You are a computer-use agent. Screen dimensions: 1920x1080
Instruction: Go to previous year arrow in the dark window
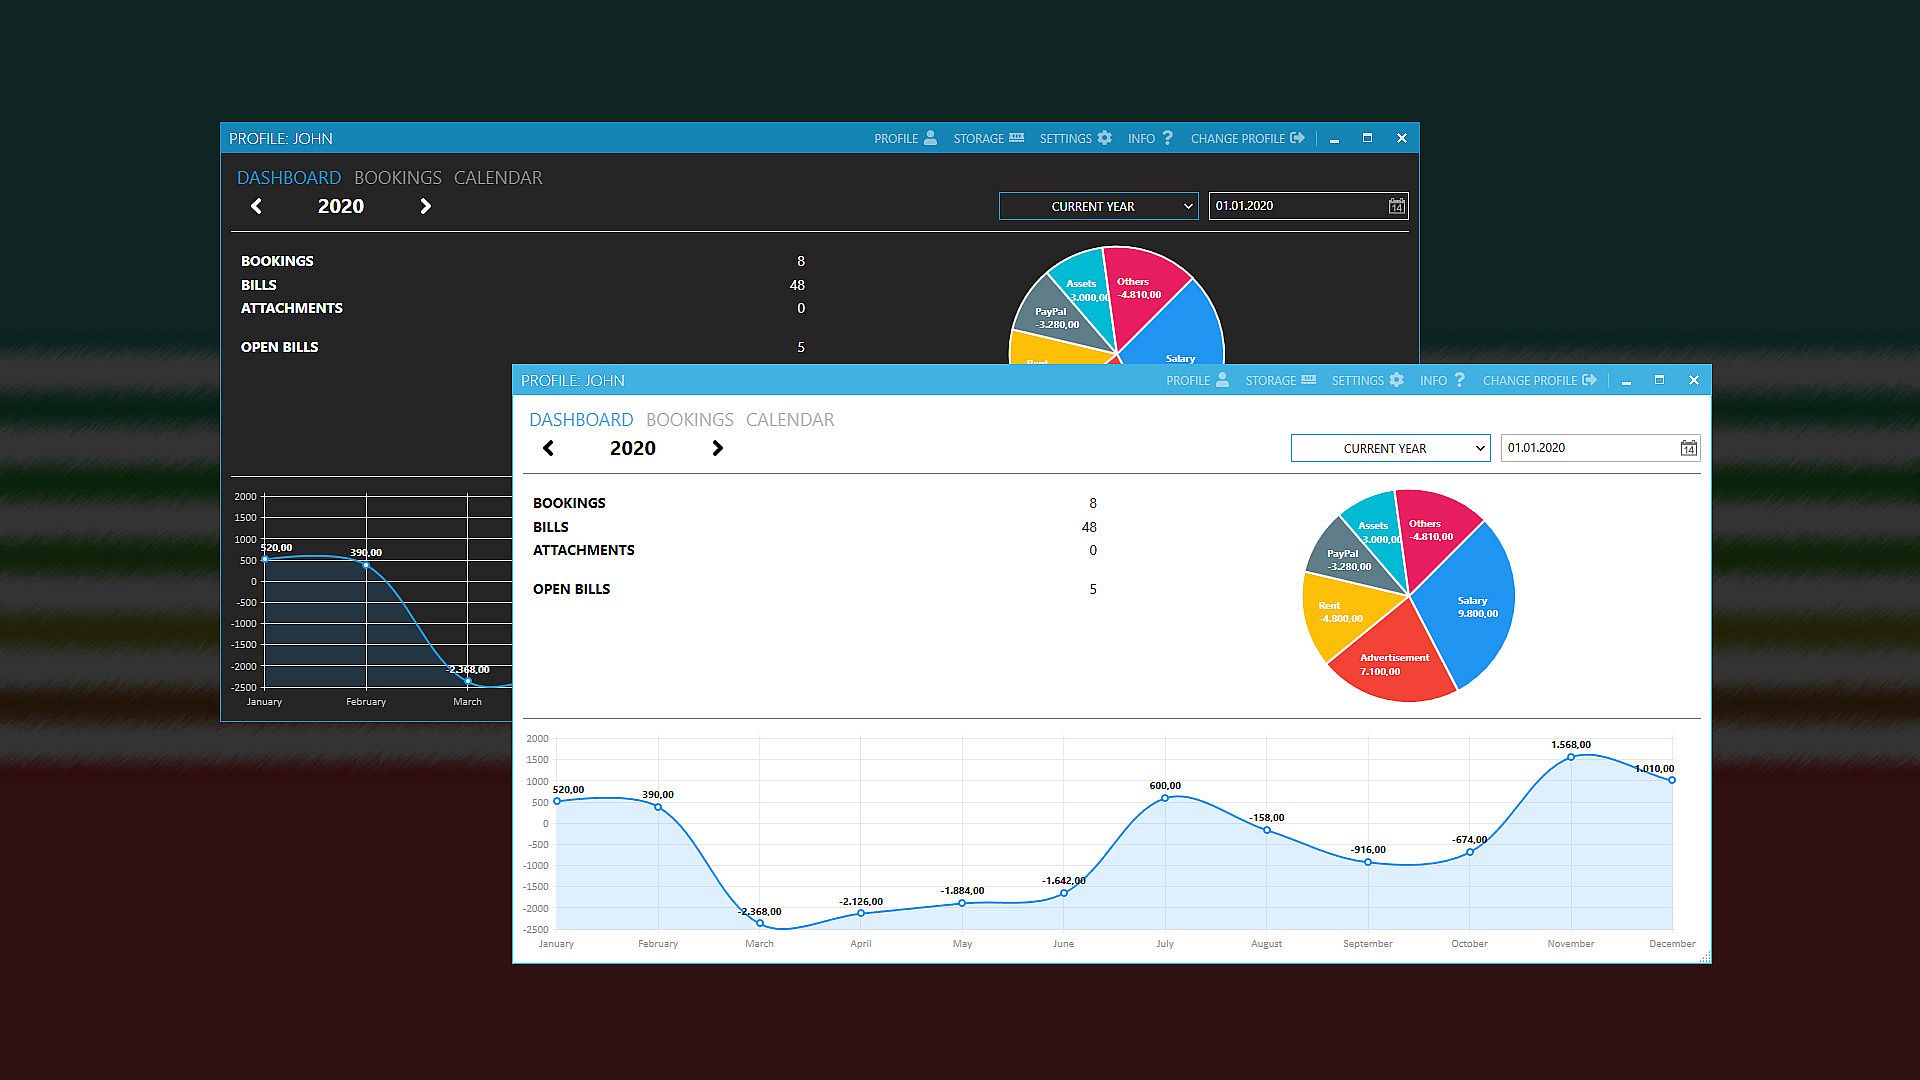click(x=256, y=206)
